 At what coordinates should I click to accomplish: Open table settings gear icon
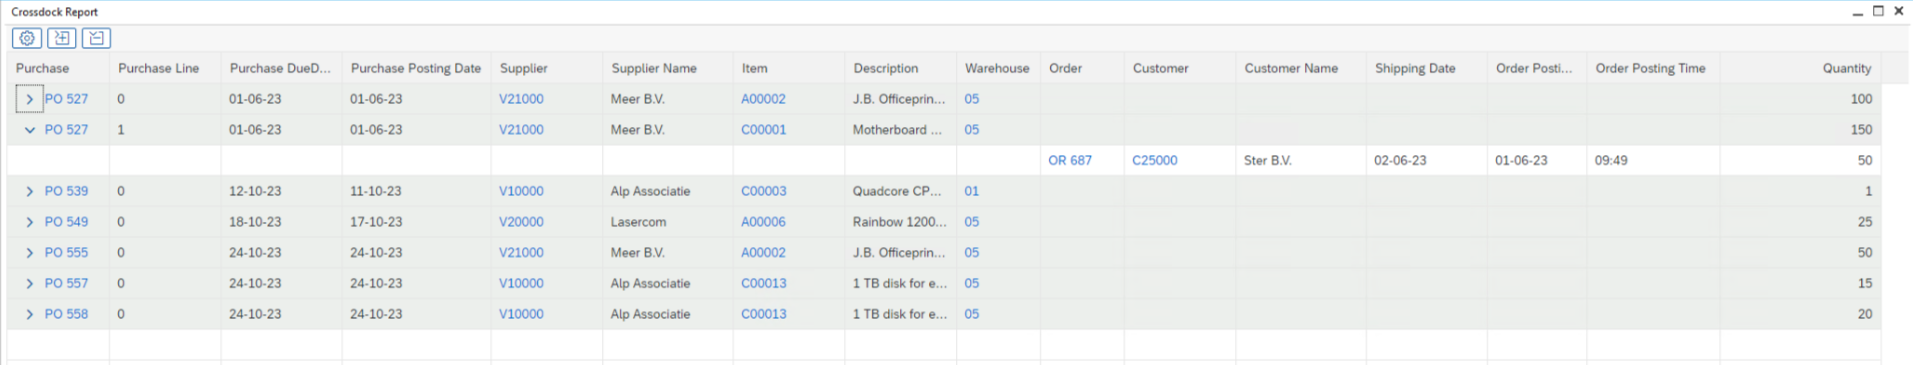(27, 38)
